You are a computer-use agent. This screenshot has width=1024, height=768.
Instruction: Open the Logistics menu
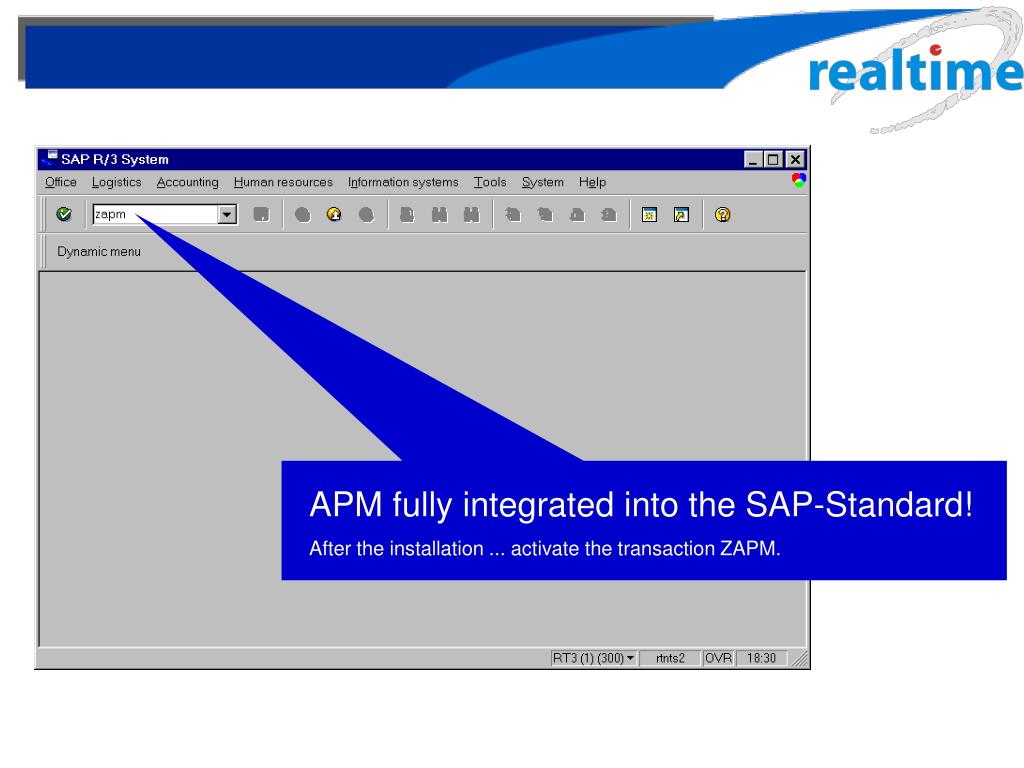click(116, 182)
